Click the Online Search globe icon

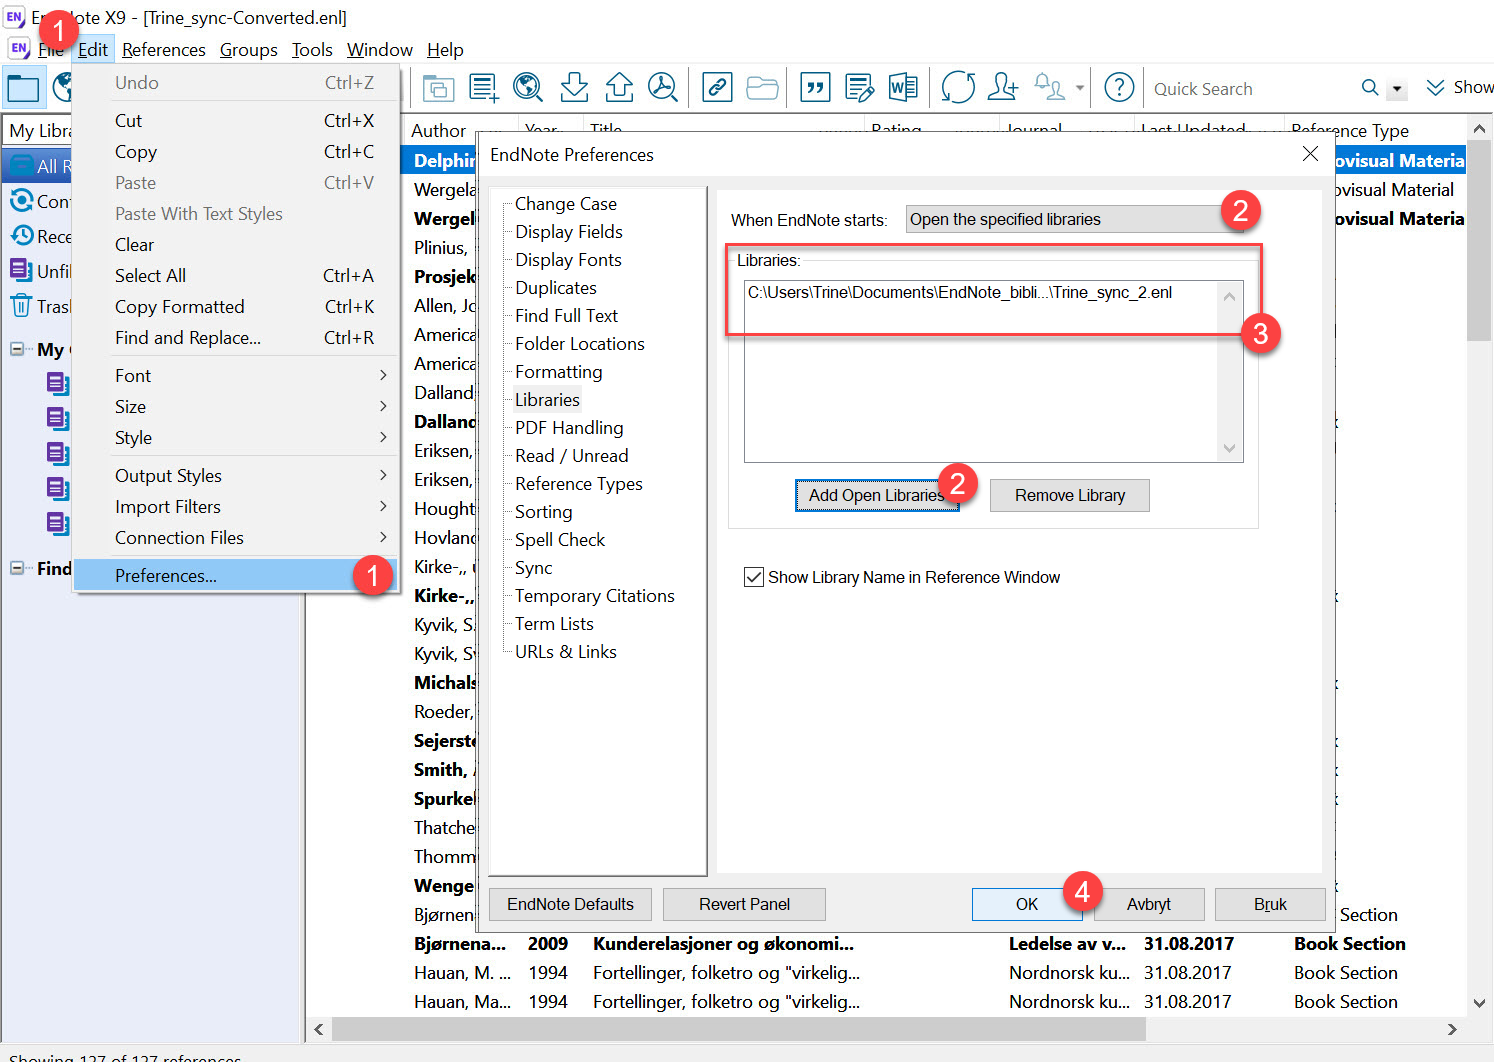[x=527, y=88]
